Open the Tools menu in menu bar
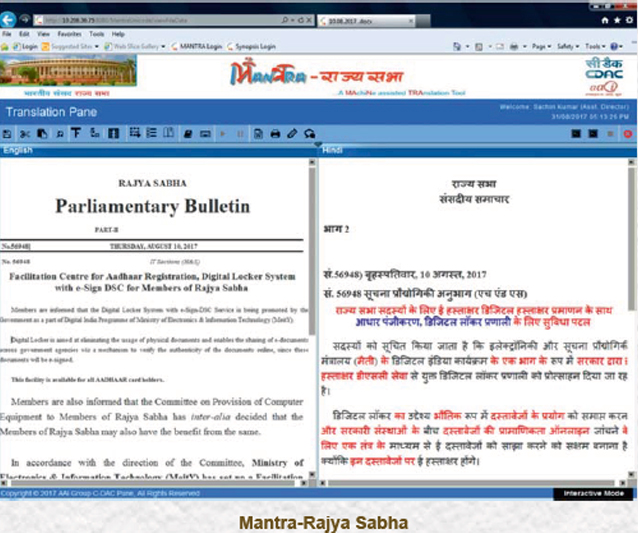 pos(96,34)
